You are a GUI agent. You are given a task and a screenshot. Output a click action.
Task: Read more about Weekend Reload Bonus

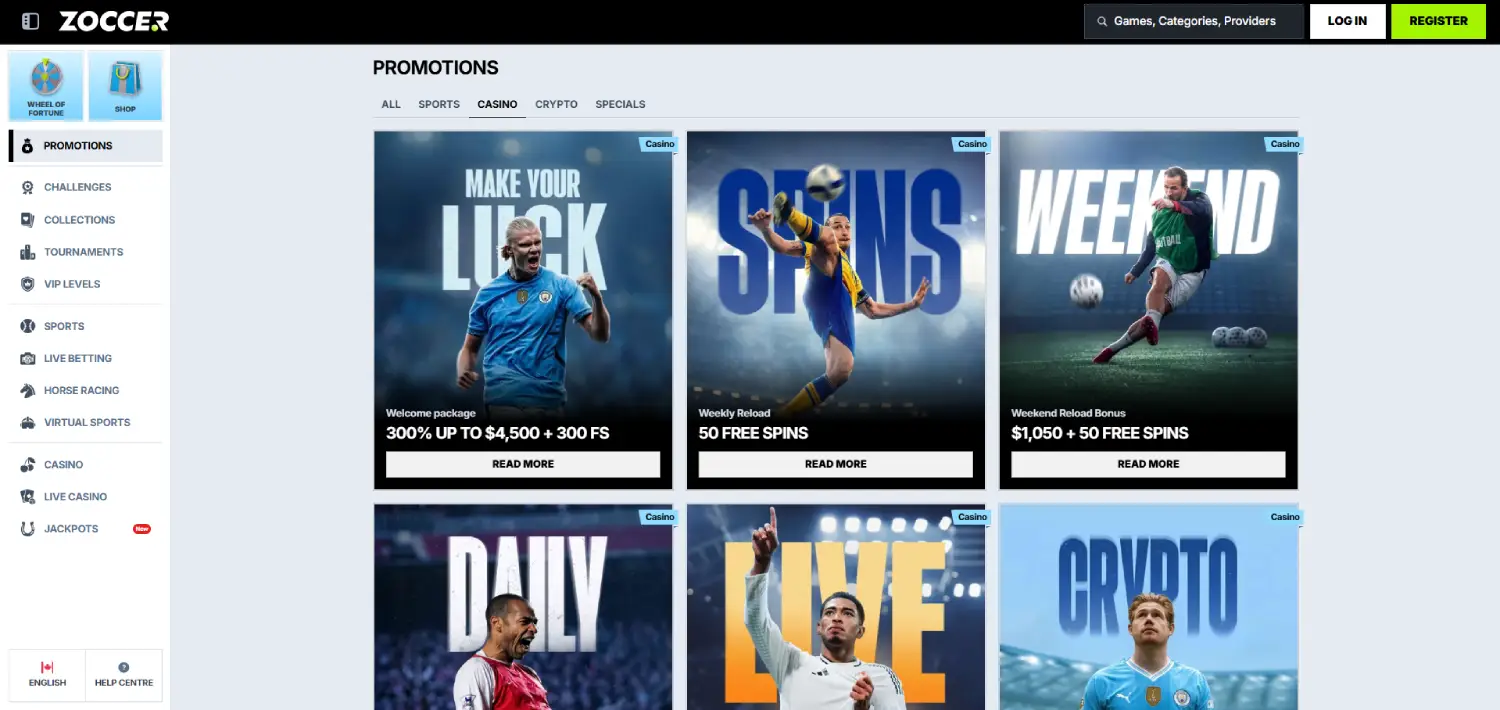click(1148, 464)
